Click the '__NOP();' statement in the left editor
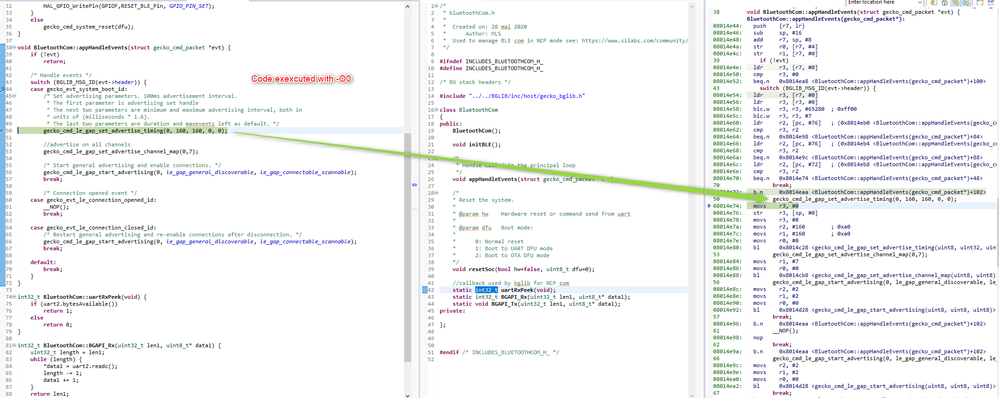 [55, 207]
